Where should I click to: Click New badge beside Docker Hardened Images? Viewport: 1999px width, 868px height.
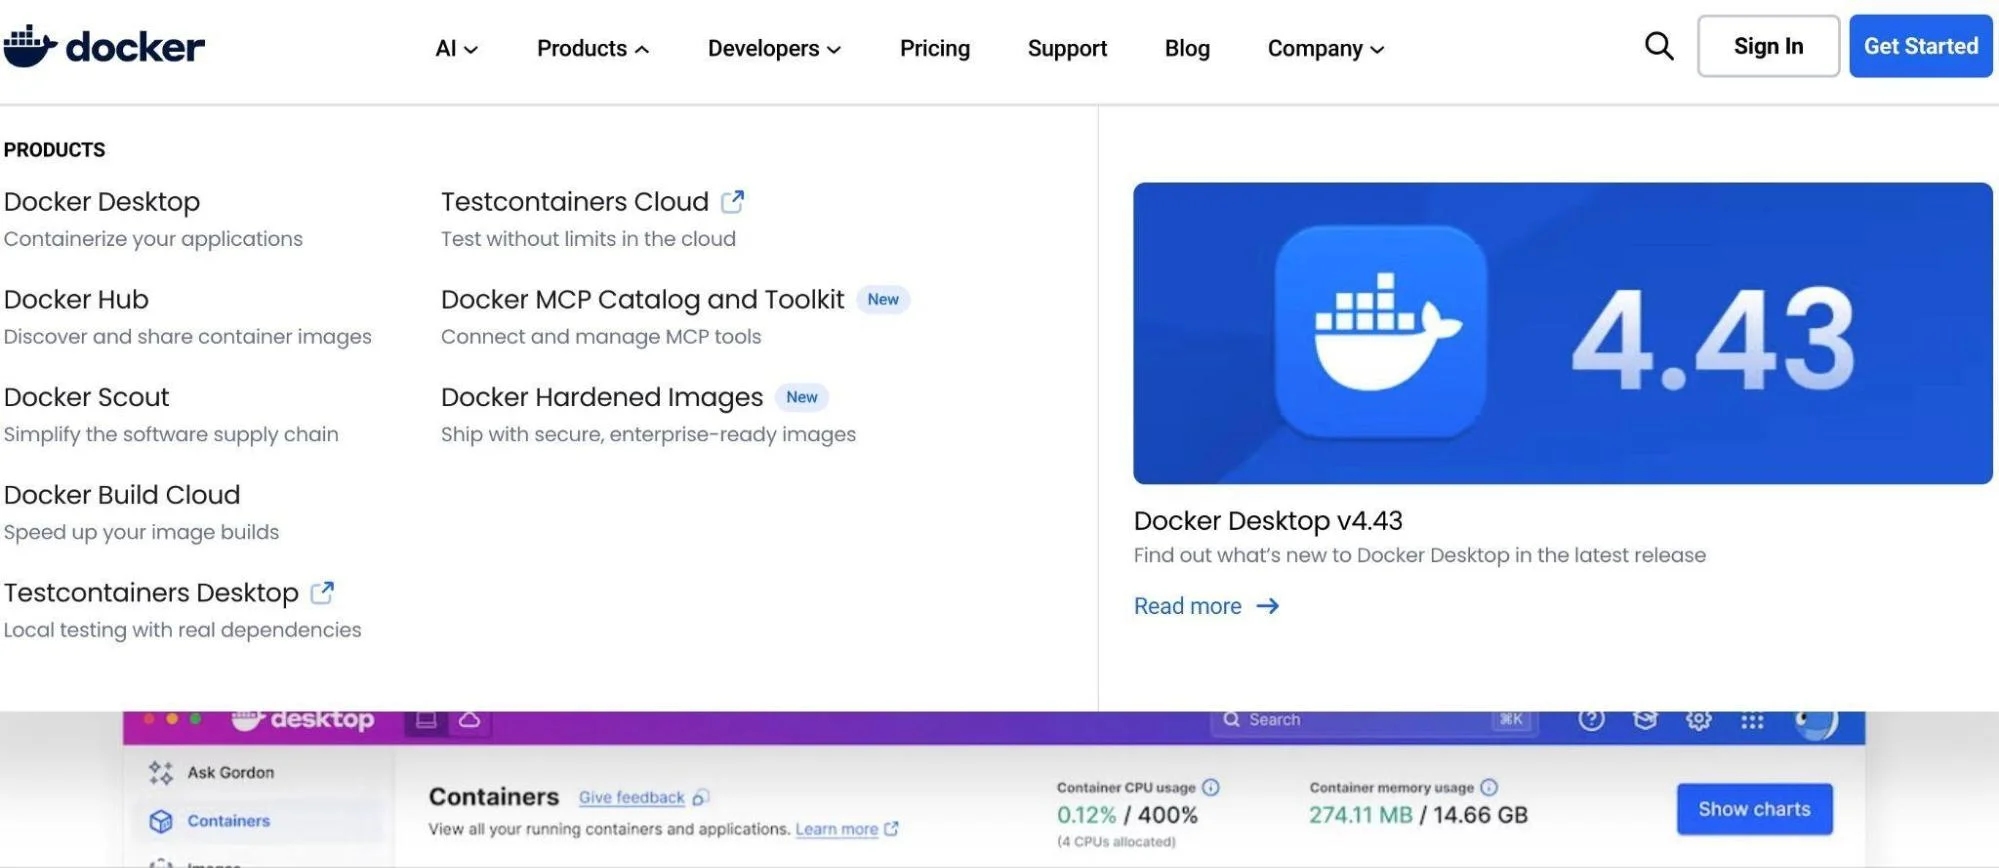point(802,397)
